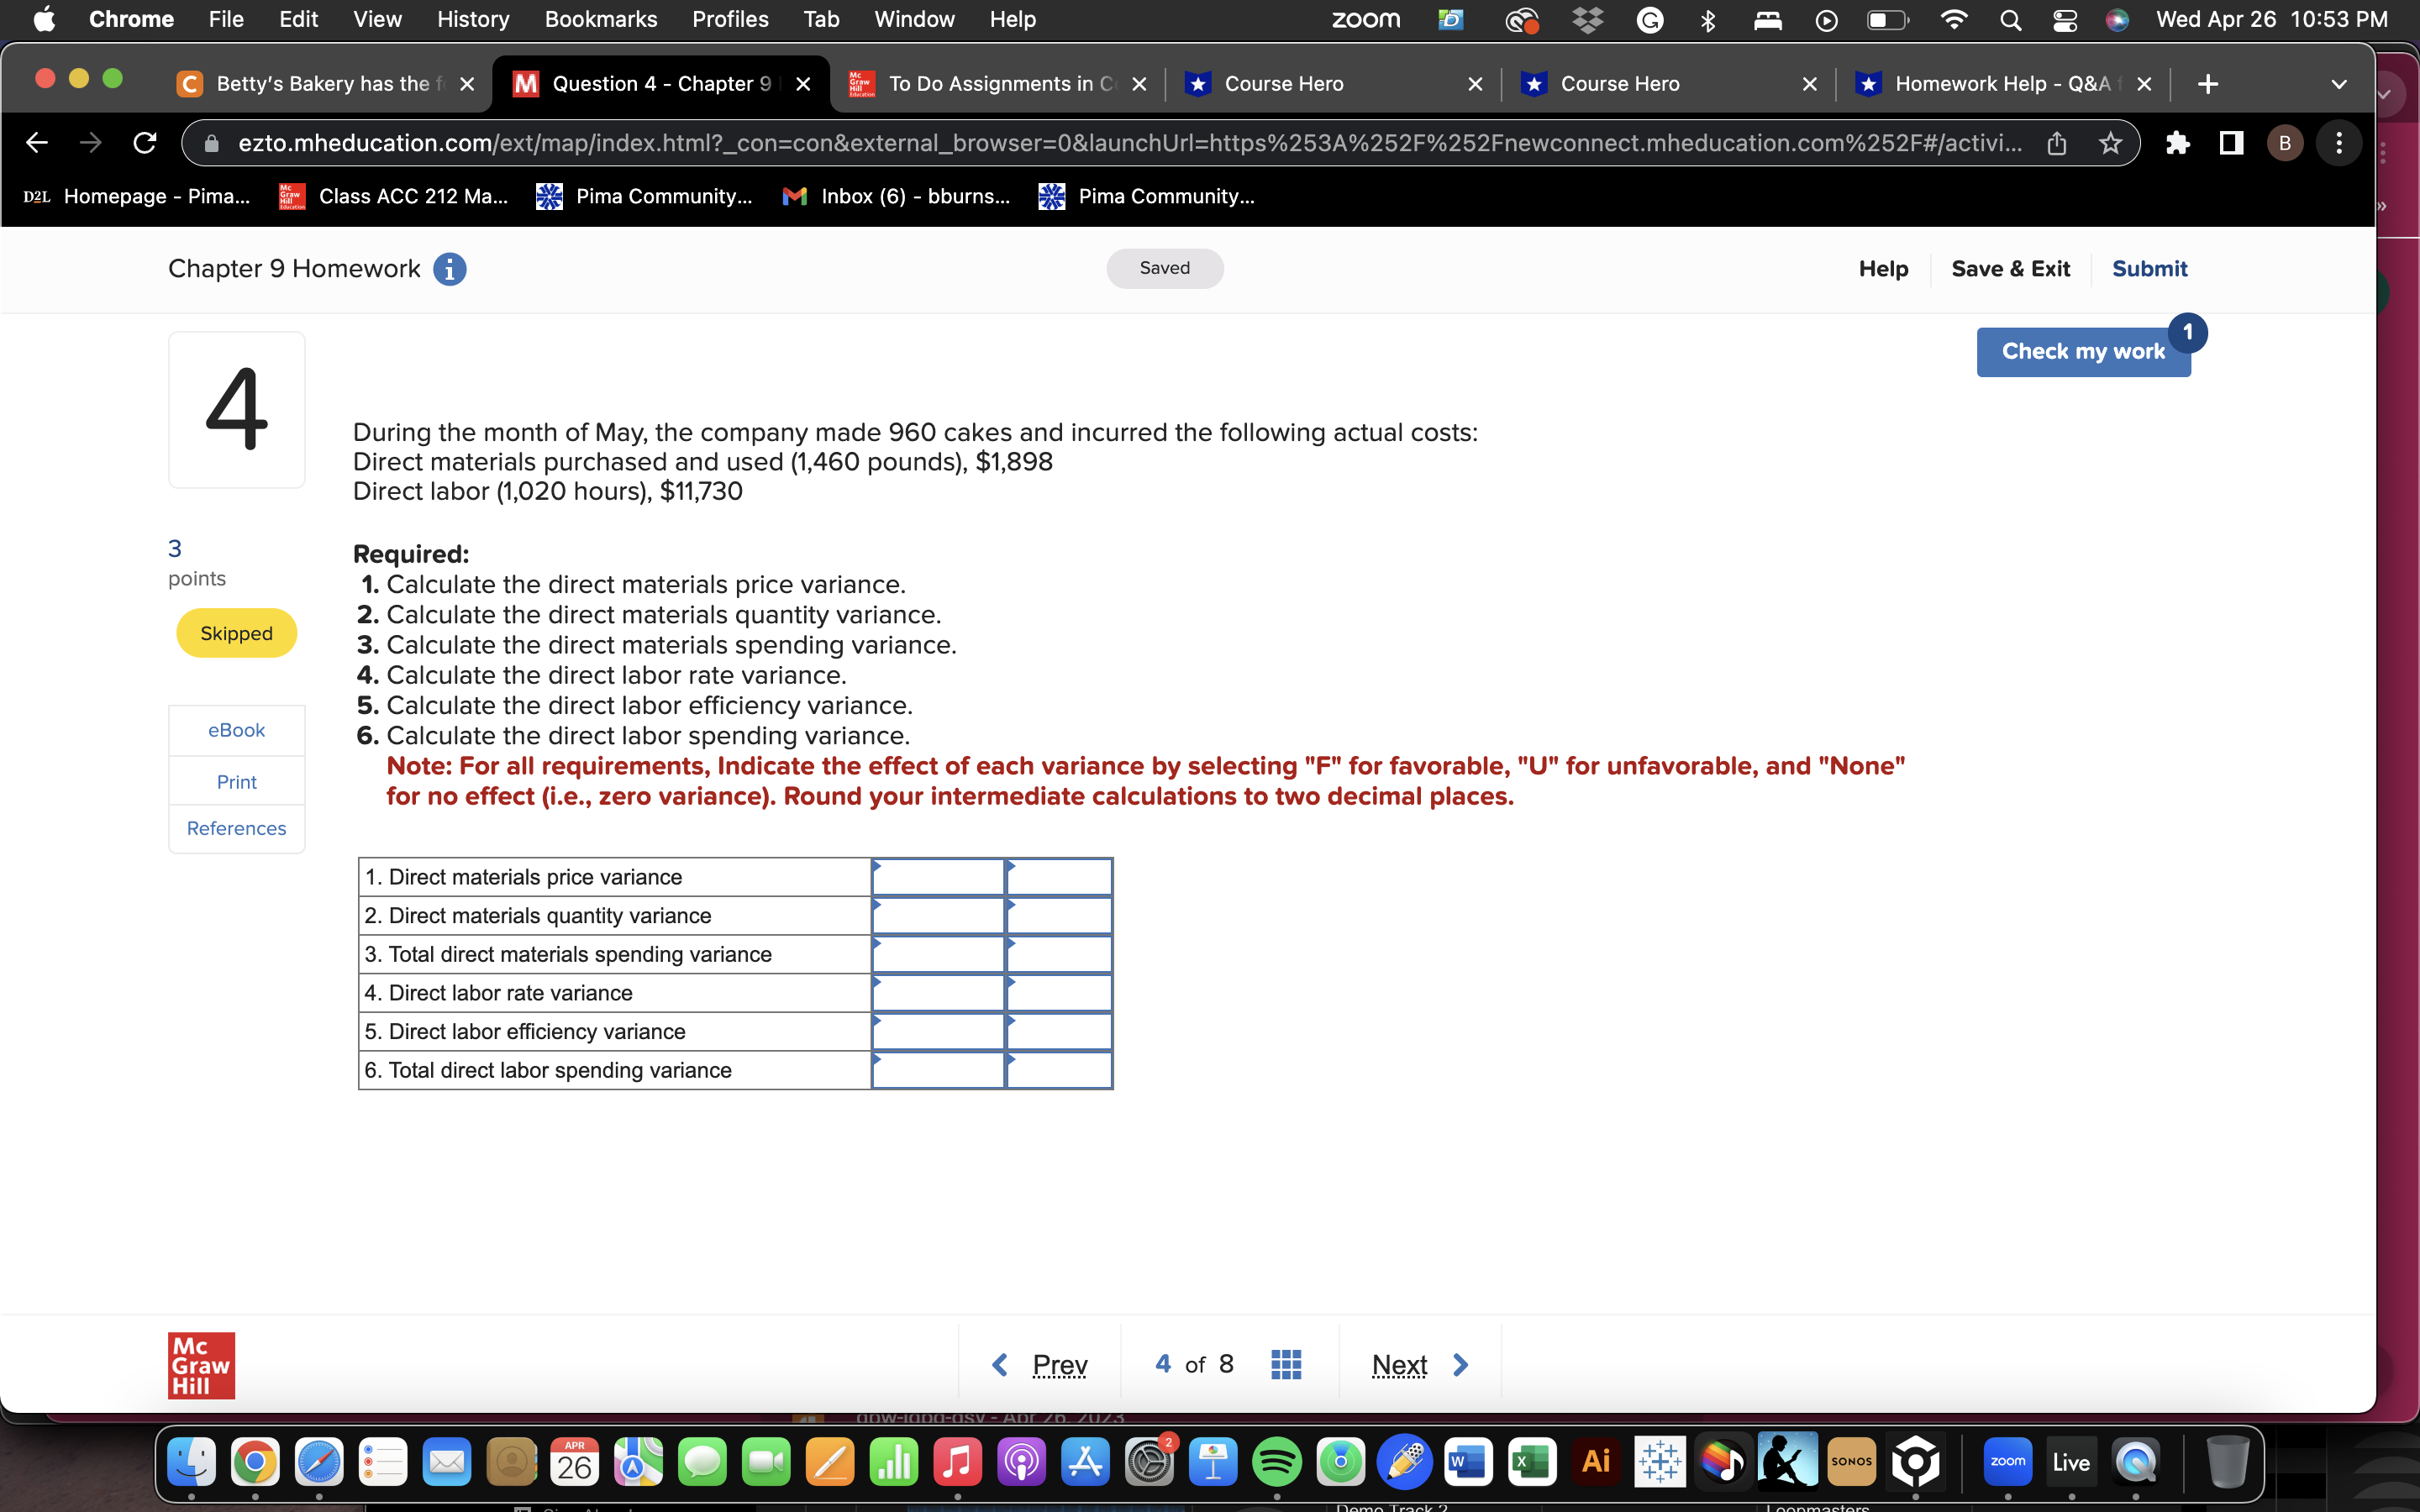Open Microsoft Excel from the Dock
This screenshot has height=1512, width=2420.
[1532, 1461]
